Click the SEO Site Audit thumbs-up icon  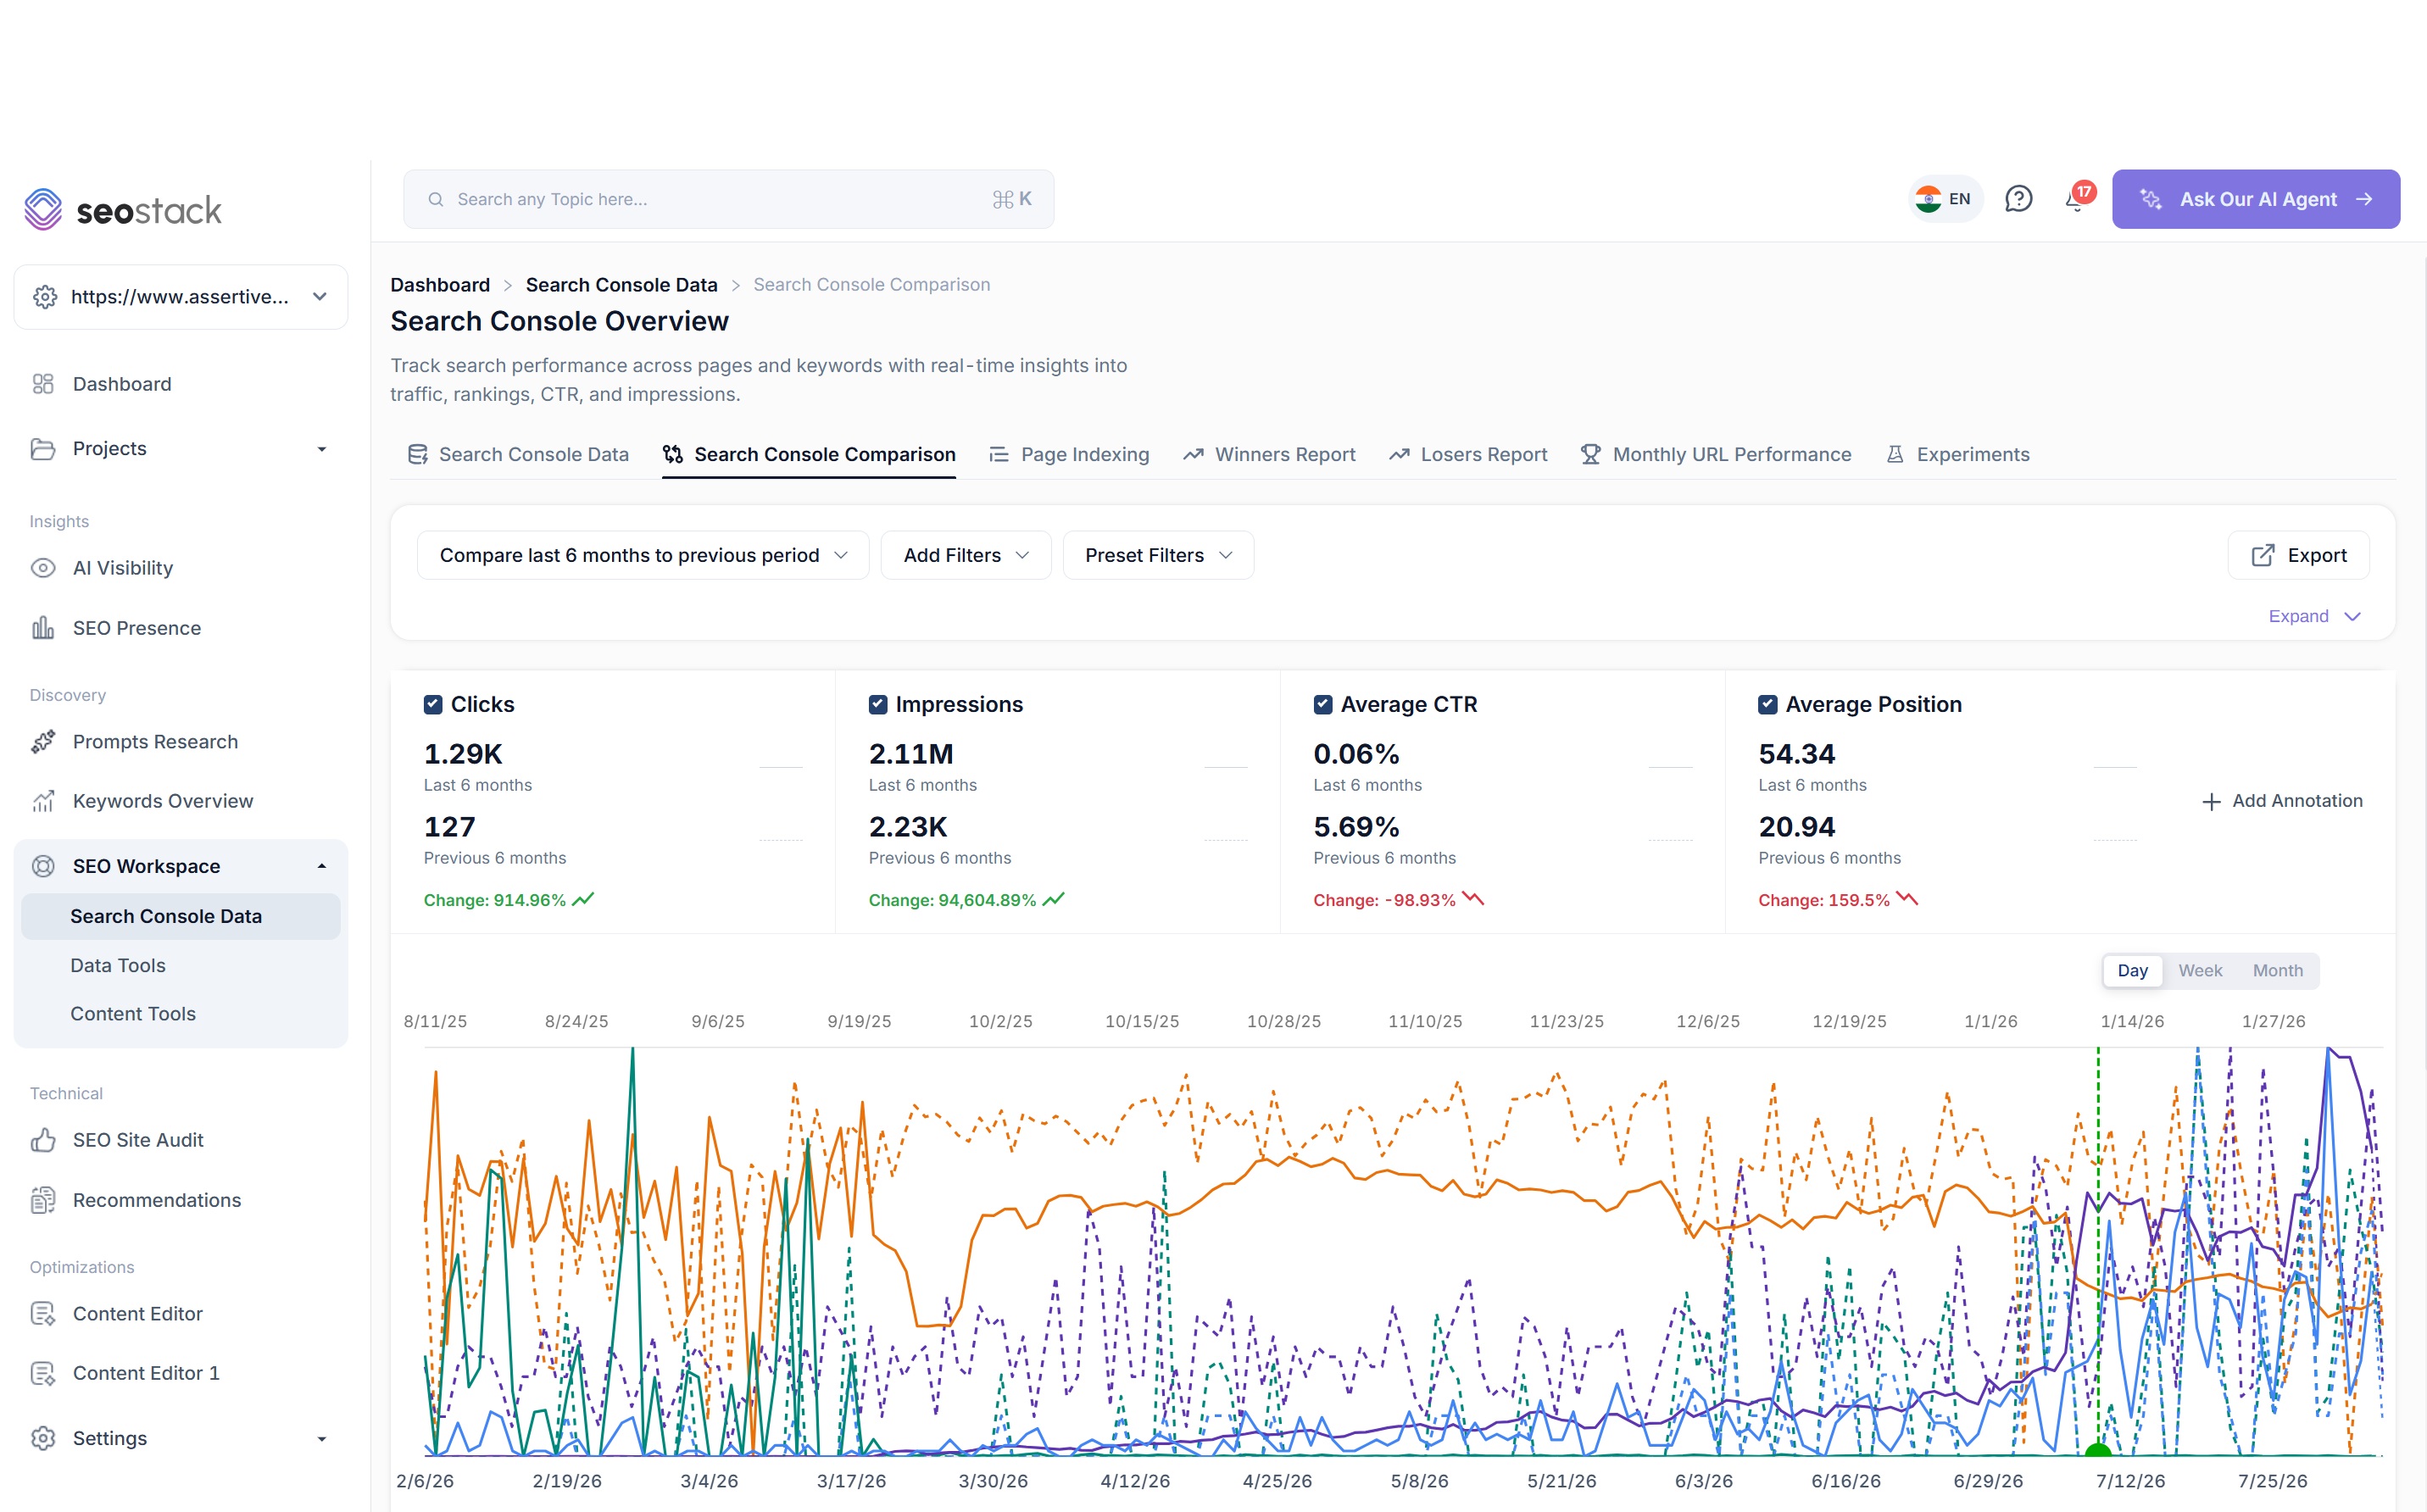tap(43, 1140)
